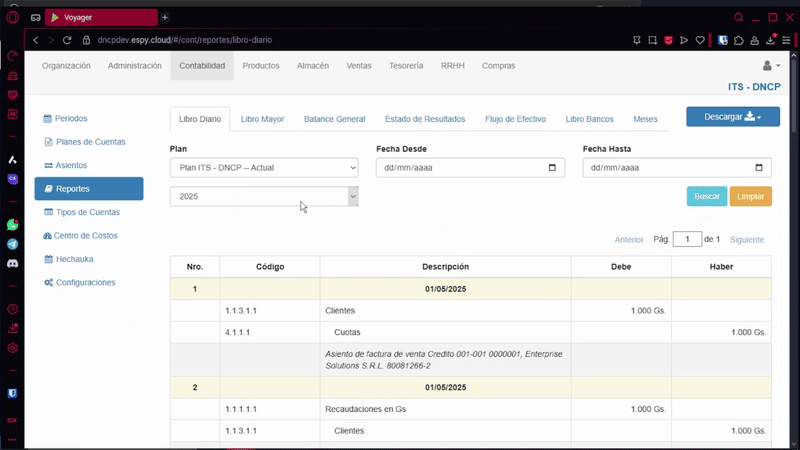This screenshot has height=450, width=800.
Task: Open calendar picker in Fecha Desde
Action: (553, 168)
